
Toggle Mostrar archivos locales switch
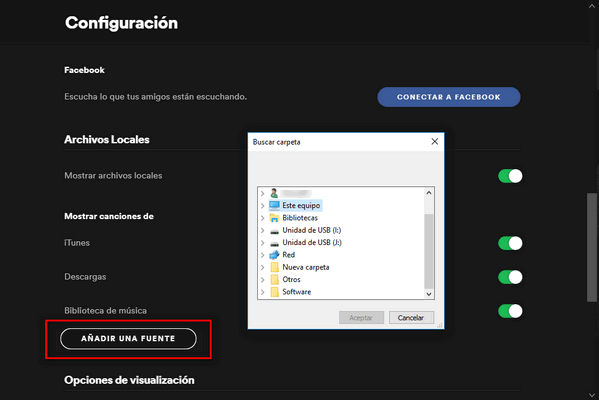[510, 176]
